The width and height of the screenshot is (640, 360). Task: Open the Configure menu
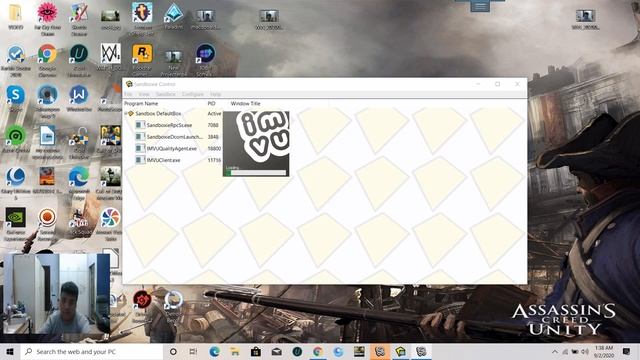tap(193, 94)
